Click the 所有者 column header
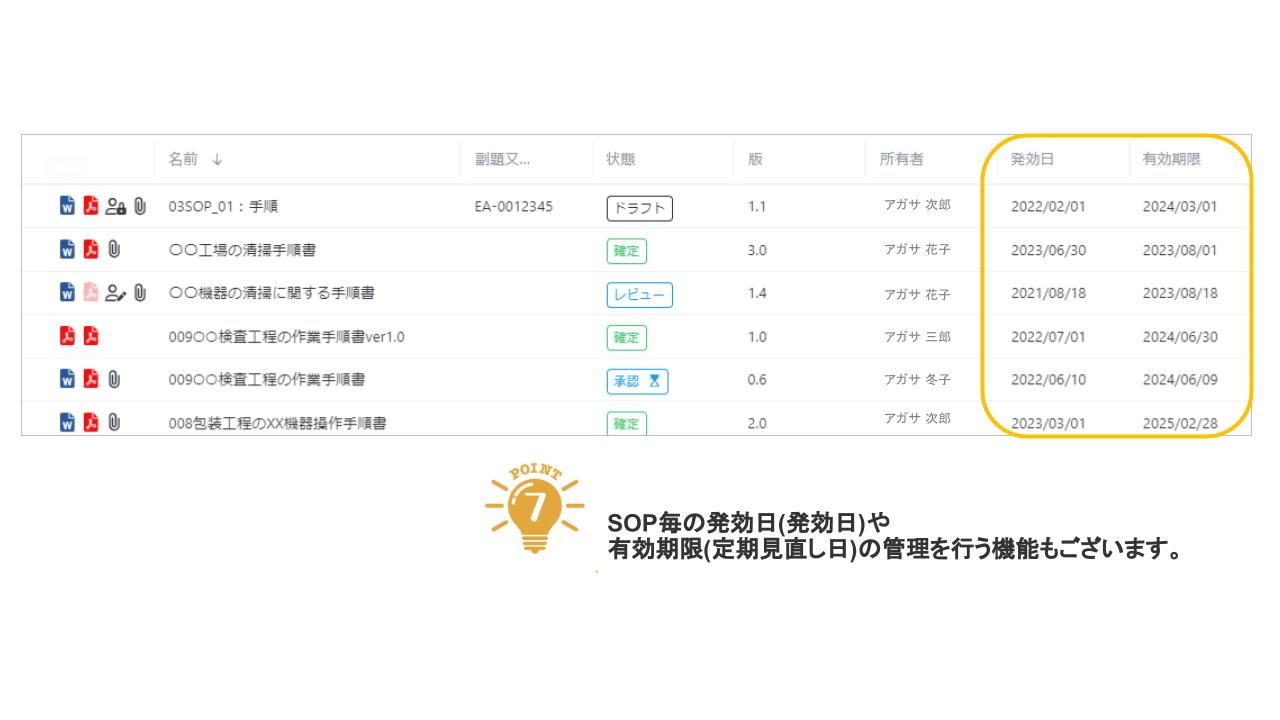 click(901, 159)
